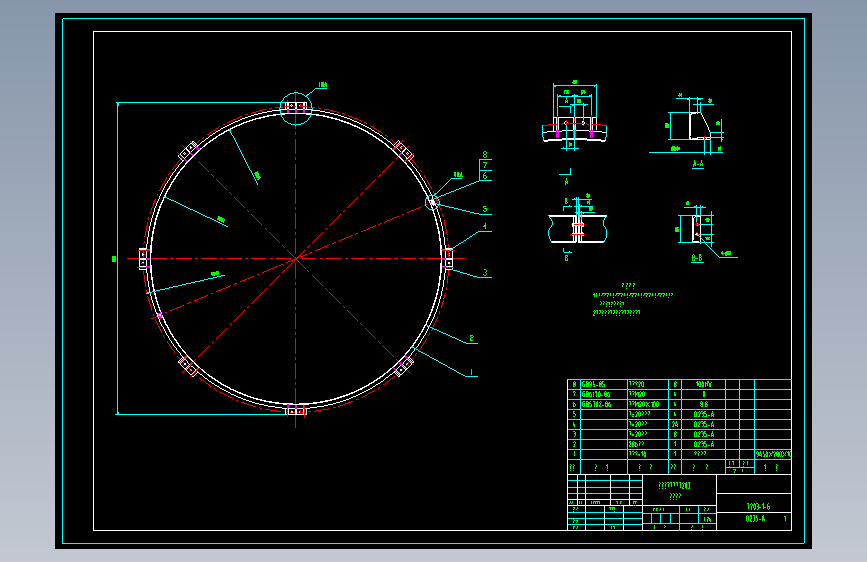Click Q235-A material in parts list row 3

703,434
